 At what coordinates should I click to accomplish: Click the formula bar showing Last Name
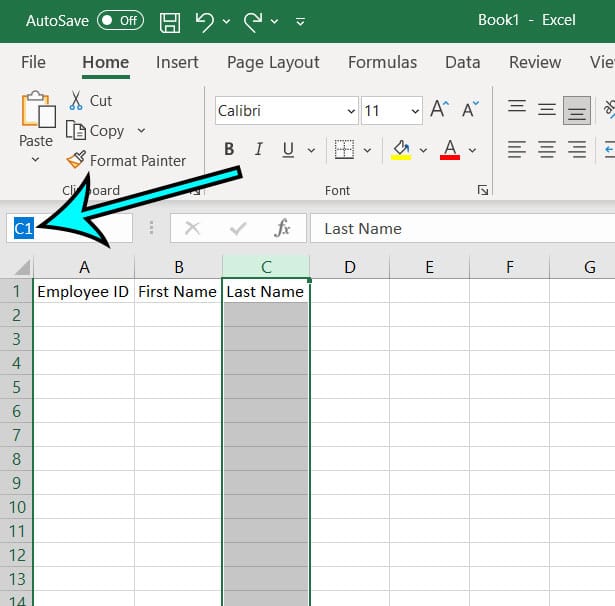pyautogui.click(x=463, y=228)
